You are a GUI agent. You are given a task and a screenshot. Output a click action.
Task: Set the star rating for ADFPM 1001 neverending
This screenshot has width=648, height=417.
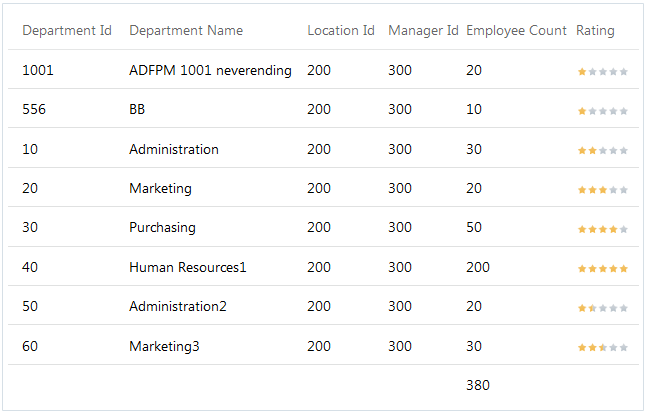(603, 72)
